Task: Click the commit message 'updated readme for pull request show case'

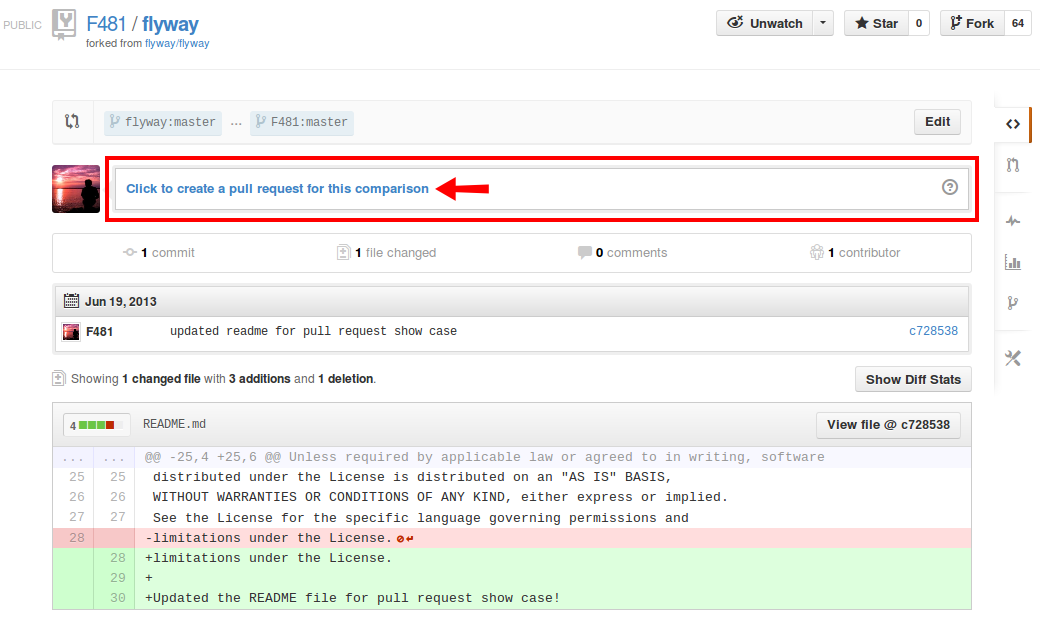Action: point(313,331)
